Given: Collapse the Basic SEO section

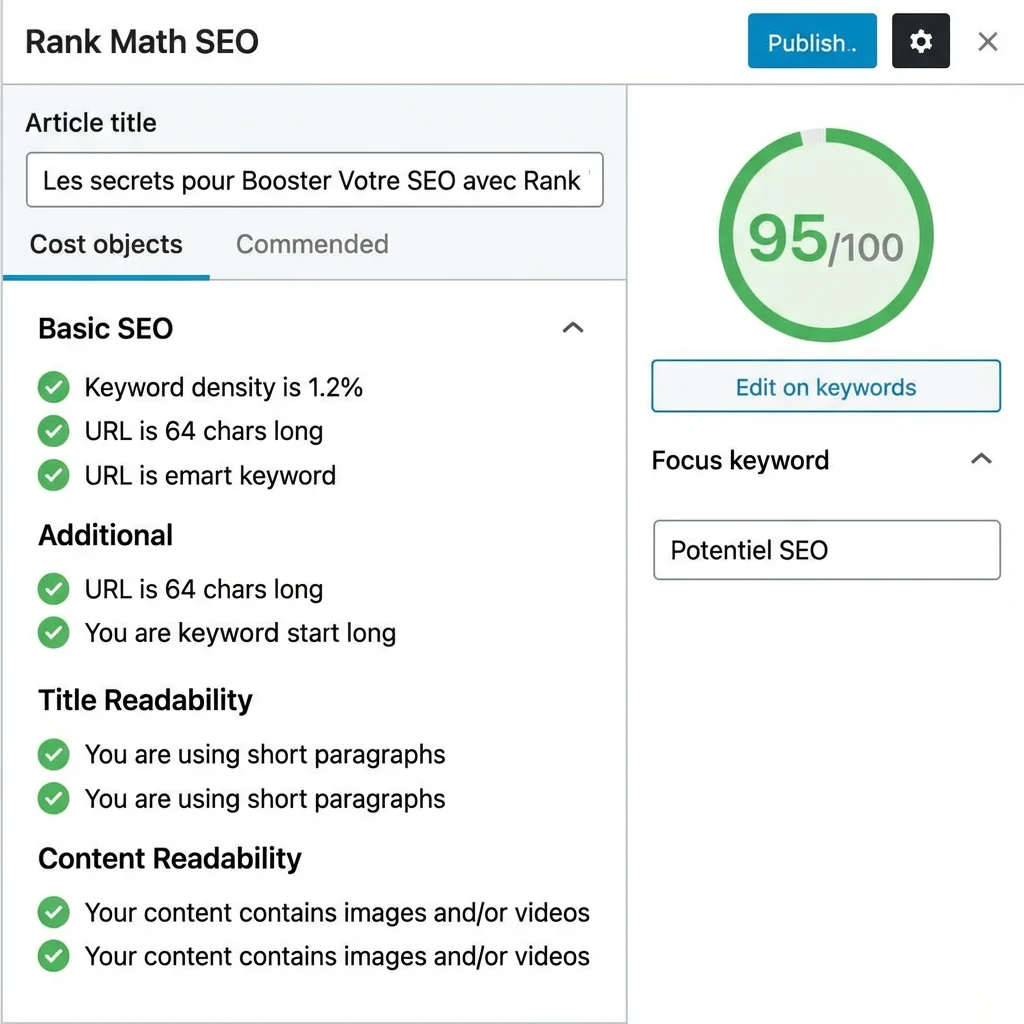Looking at the screenshot, I should pos(572,327).
